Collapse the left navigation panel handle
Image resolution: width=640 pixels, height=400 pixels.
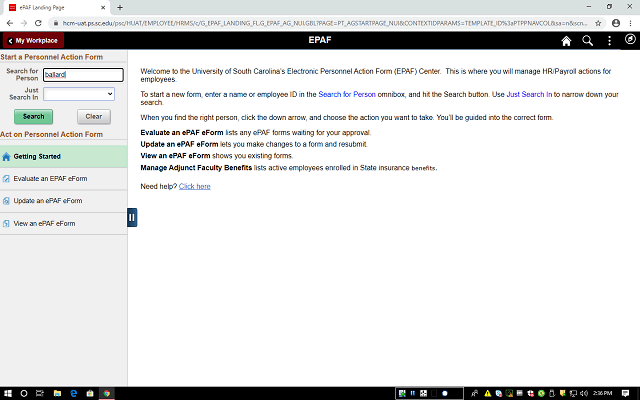[132, 217]
